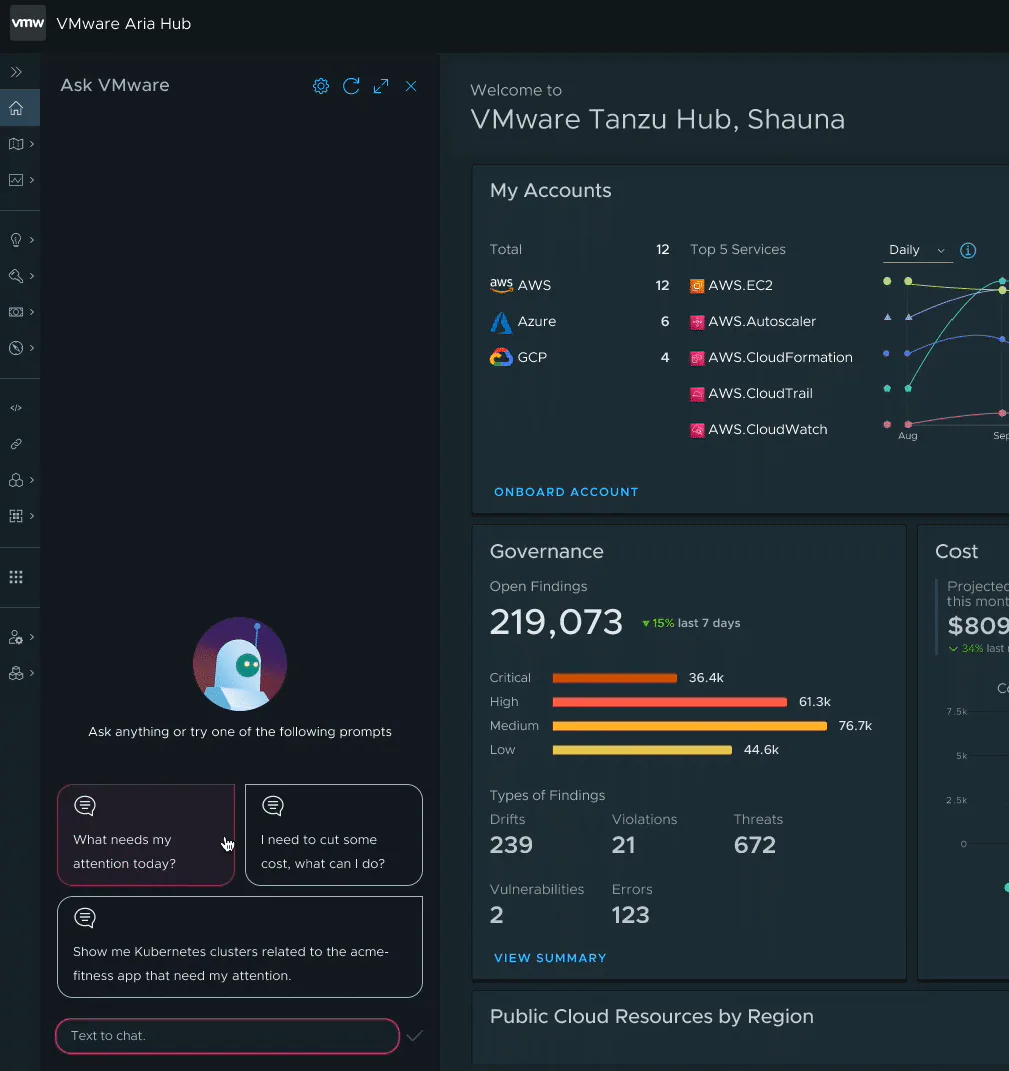Click the Vulnerabilities count 2

(x=497, y=915)
